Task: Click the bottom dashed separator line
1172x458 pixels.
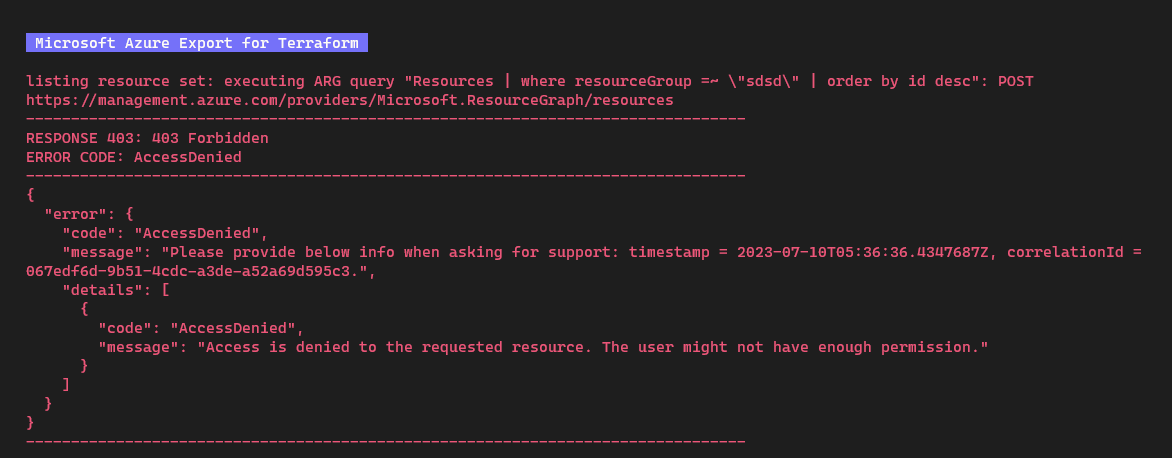Action: 386,442
